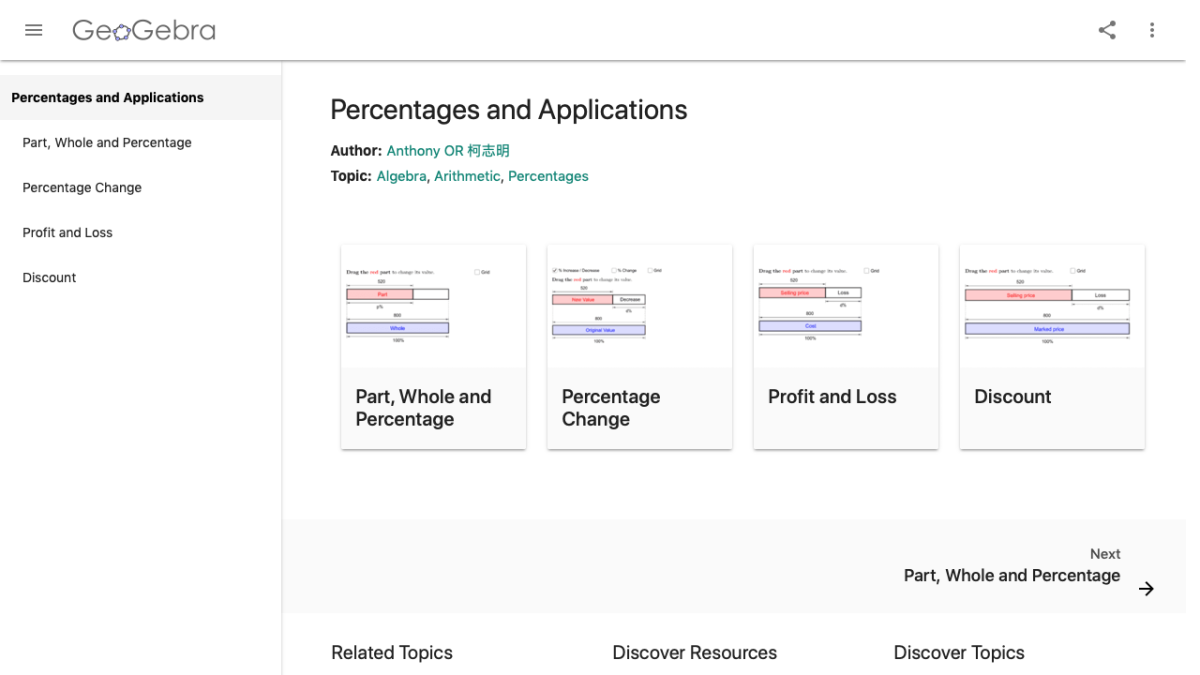The height and width of the screenshot is (675, 1200).
Task: Click the Next 'Part, Whole and Percentage' link
Action: tap(1011, 575)
